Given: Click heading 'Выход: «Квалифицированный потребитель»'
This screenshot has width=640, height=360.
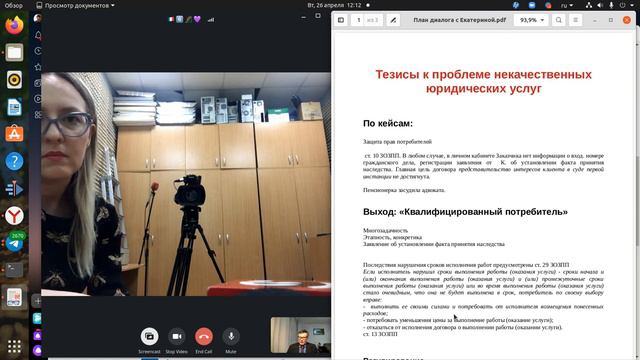Looking at the screenshot, I should [465, 212].
